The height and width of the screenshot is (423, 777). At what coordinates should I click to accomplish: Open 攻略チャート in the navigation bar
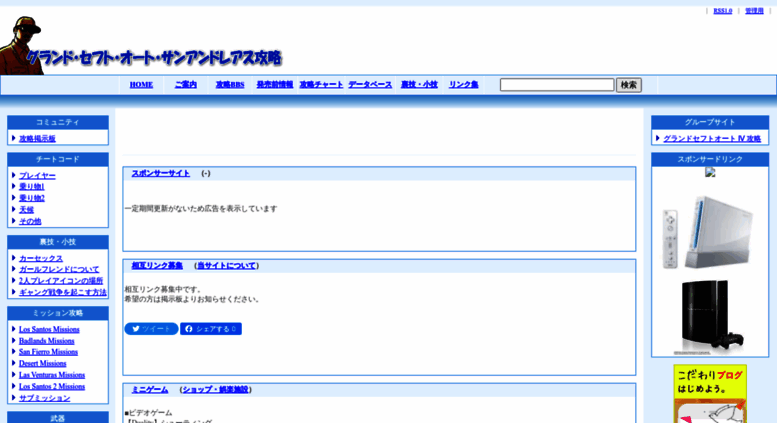(321, 85)
